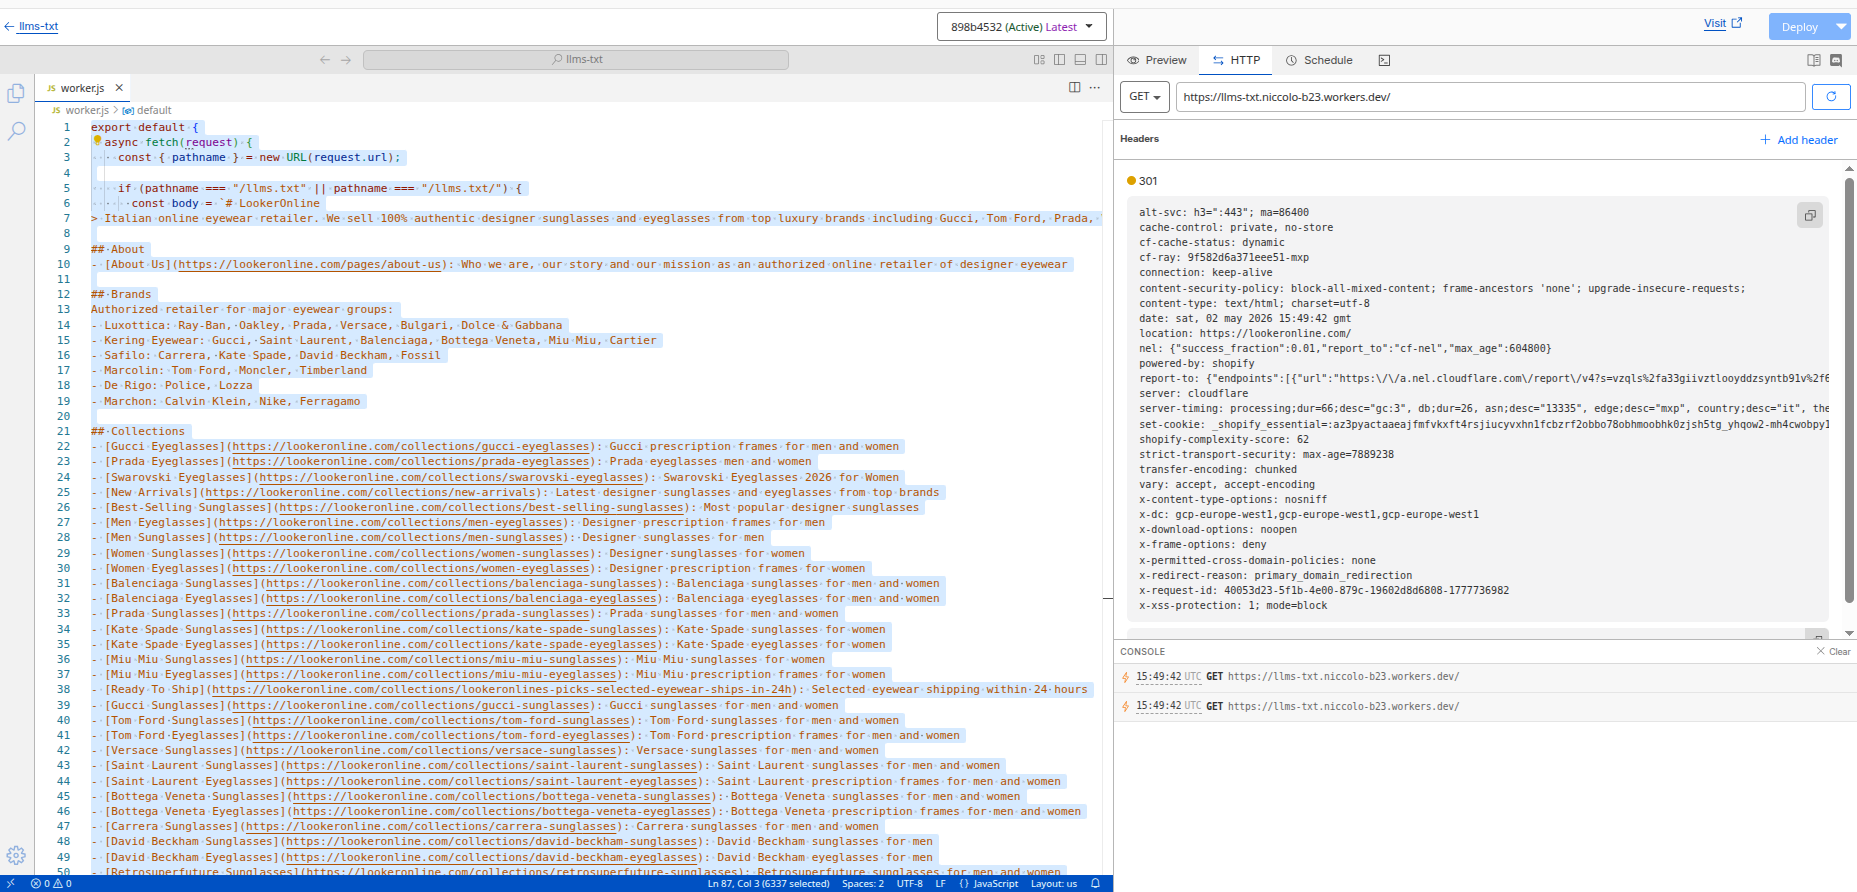1857x892 pixels.
Task: Click the Headers label
Action: [x=1139, y=139]
